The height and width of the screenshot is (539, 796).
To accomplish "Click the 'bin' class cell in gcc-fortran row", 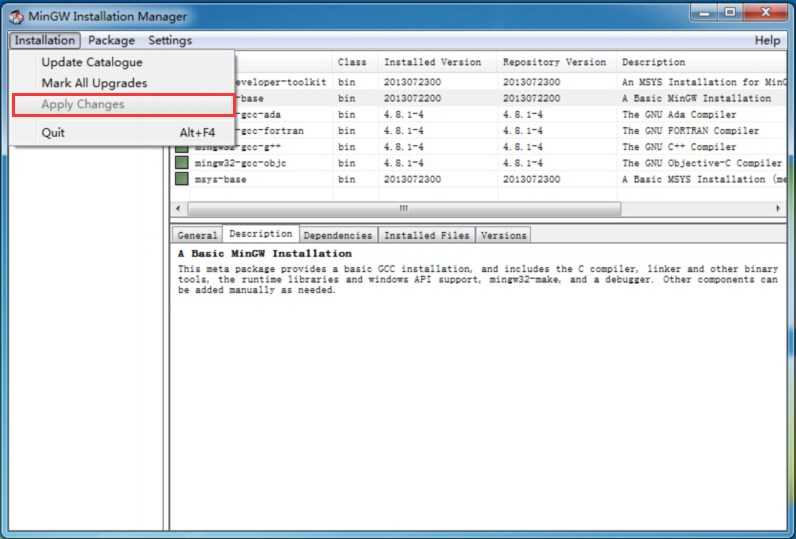I will click(347, 130).
